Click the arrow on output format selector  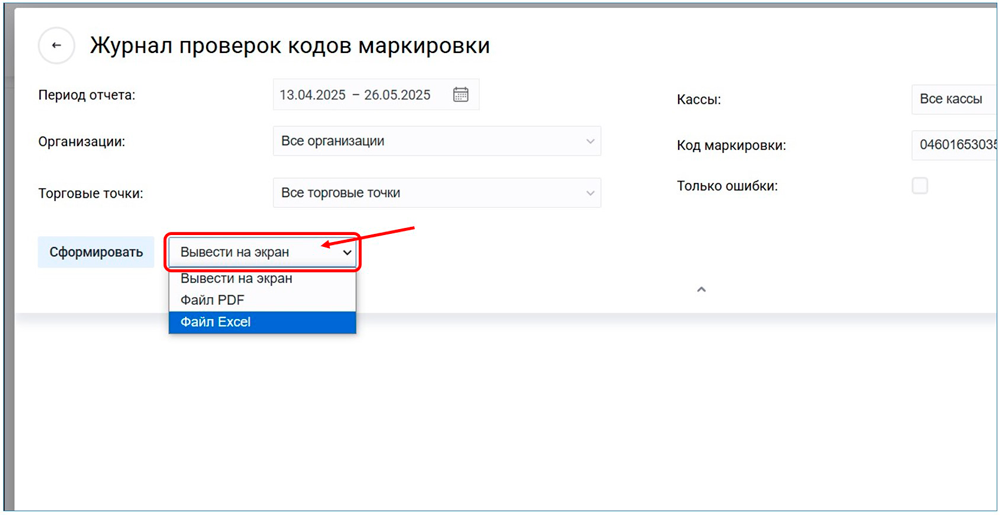point(347,253)
